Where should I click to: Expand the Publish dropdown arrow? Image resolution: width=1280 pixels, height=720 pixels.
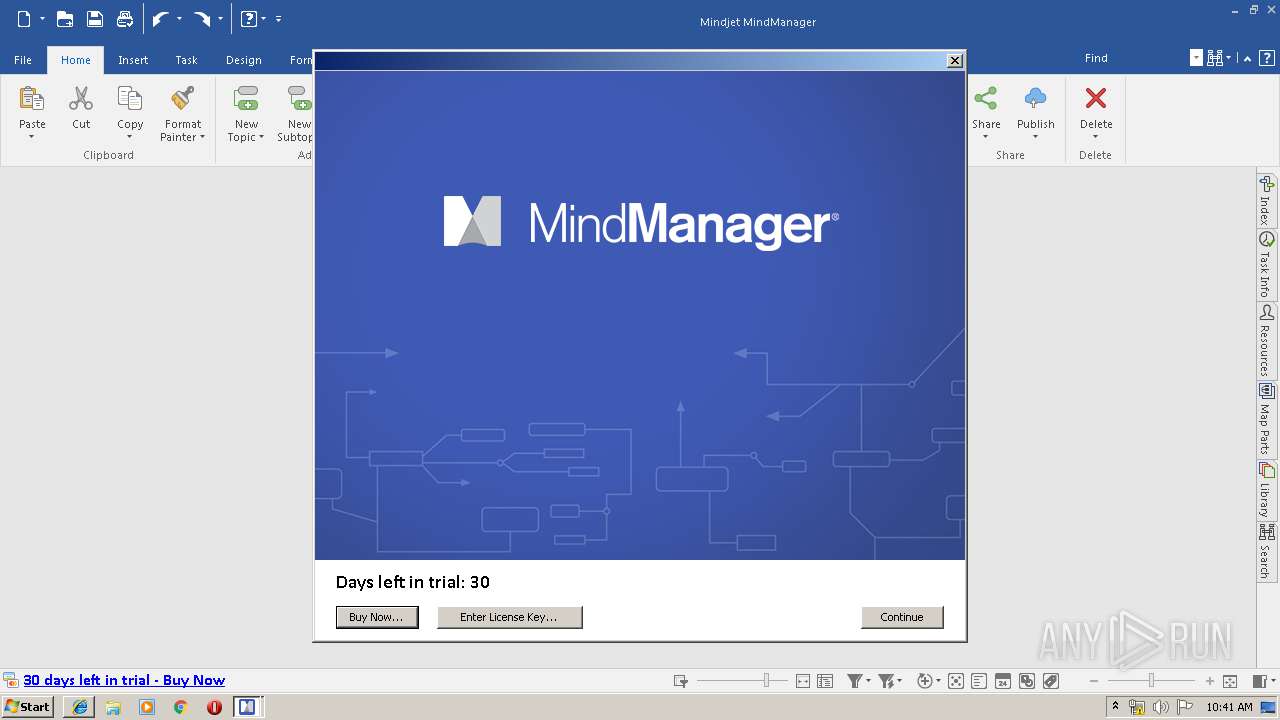tap(1036, 137)
